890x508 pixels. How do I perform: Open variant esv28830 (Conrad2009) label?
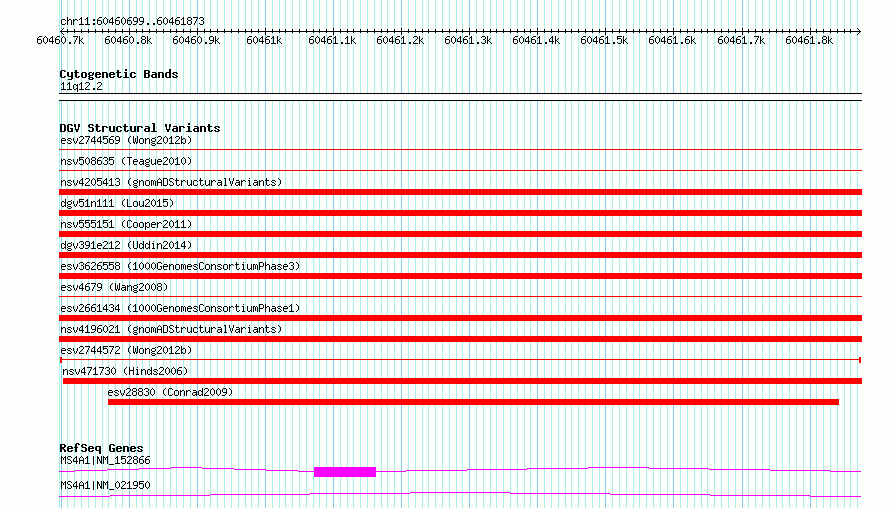pos(170,392)
